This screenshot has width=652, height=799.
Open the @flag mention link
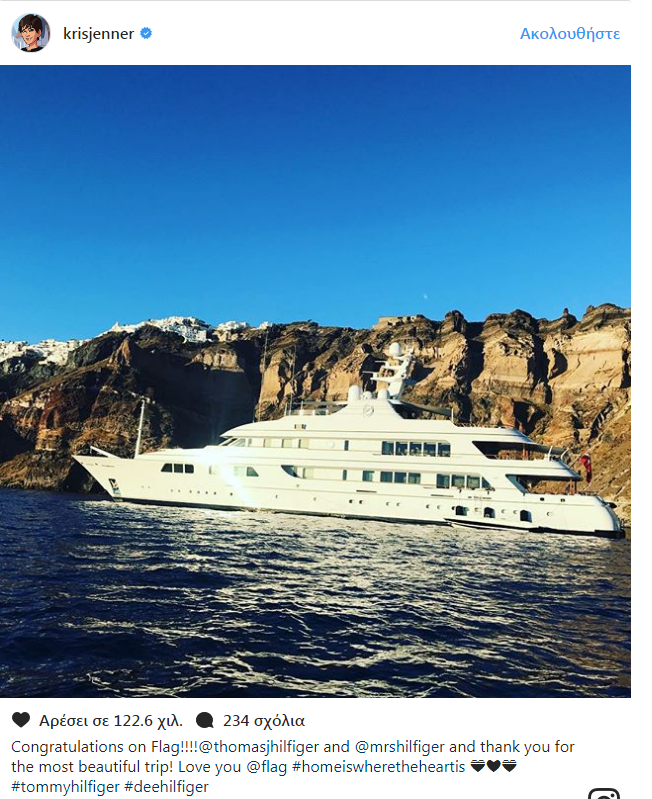(x=266, y=767)
